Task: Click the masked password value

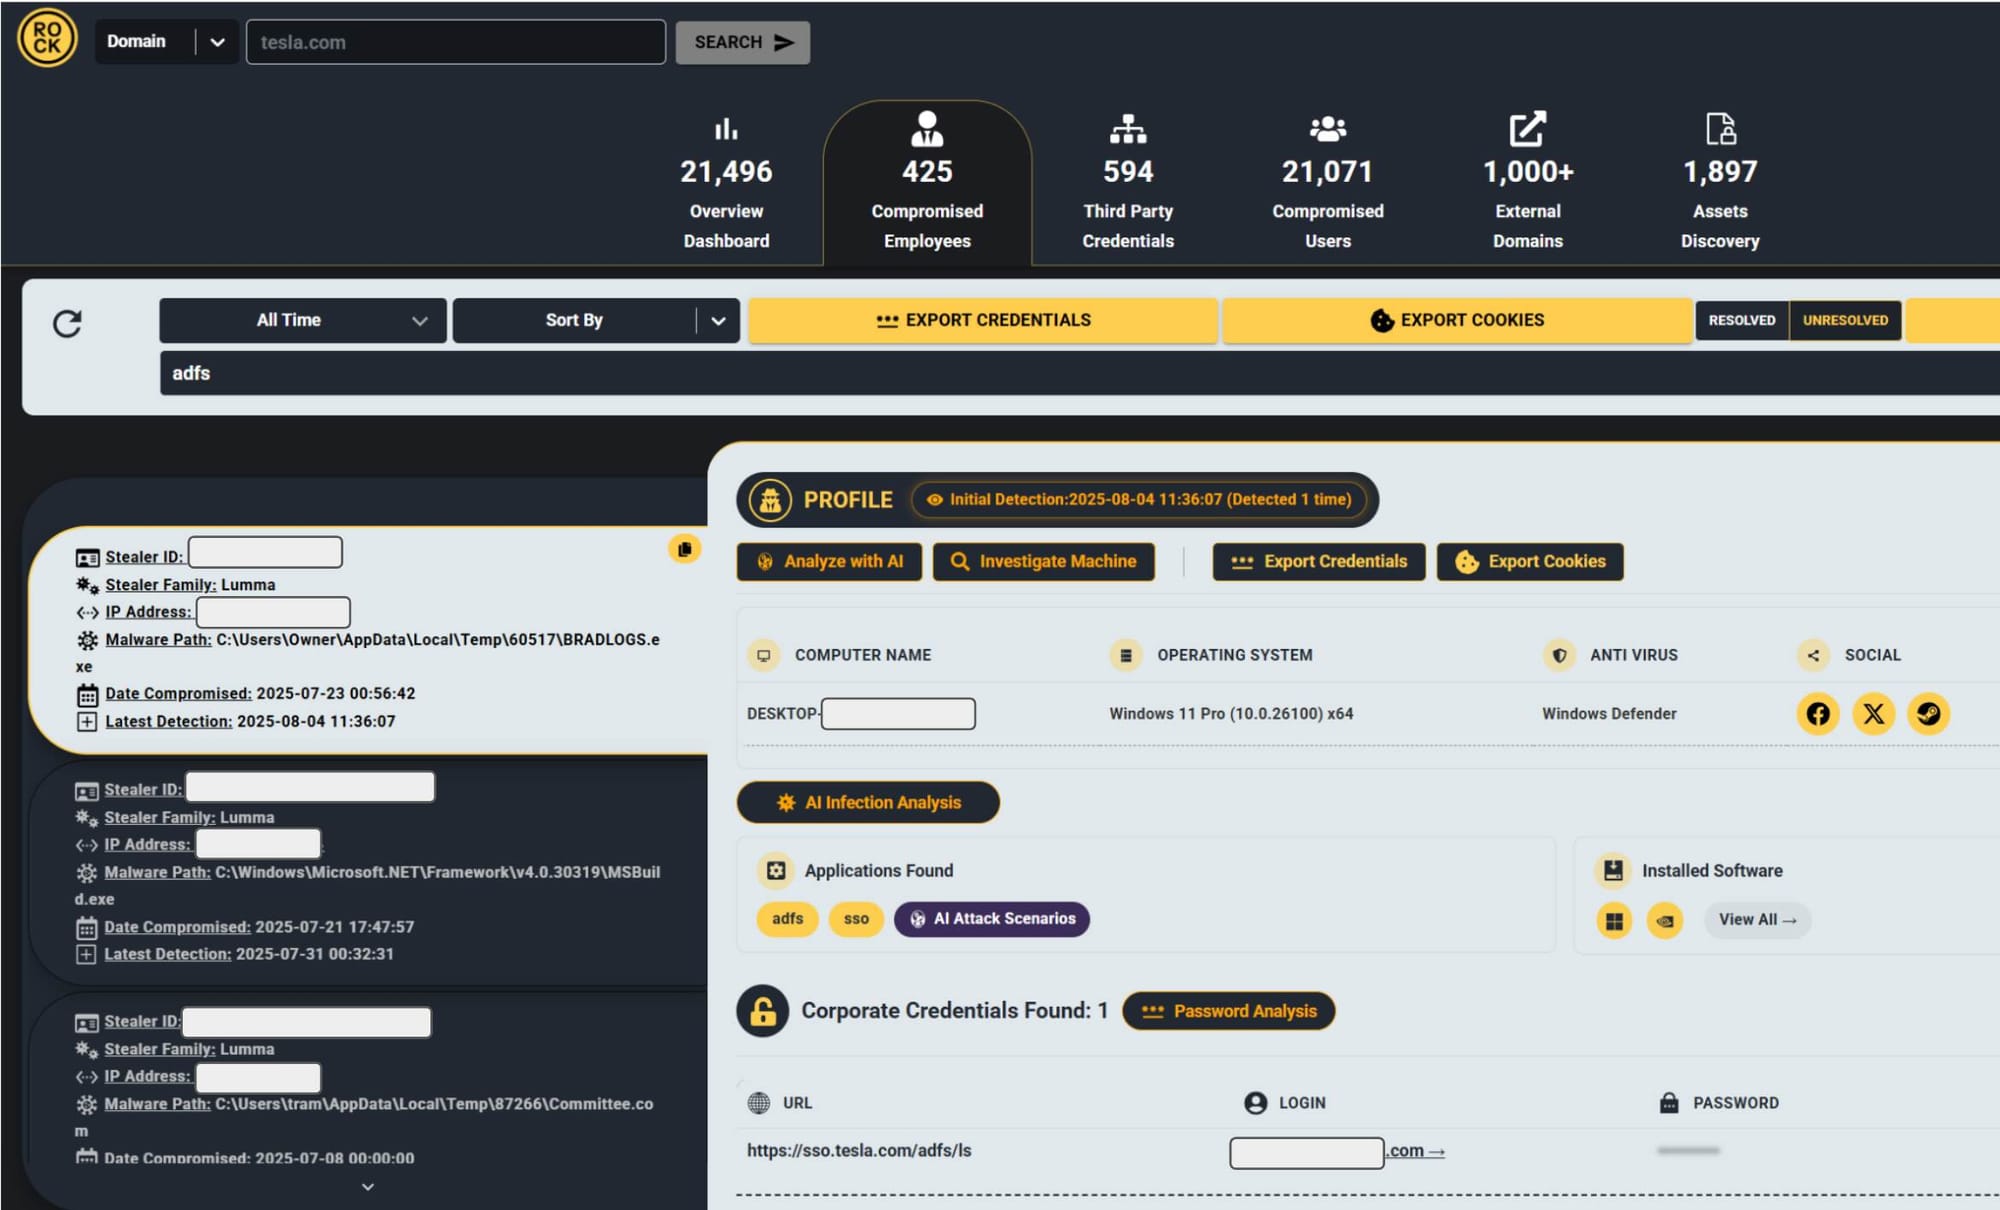Action: click(x=1687, y=1151)
